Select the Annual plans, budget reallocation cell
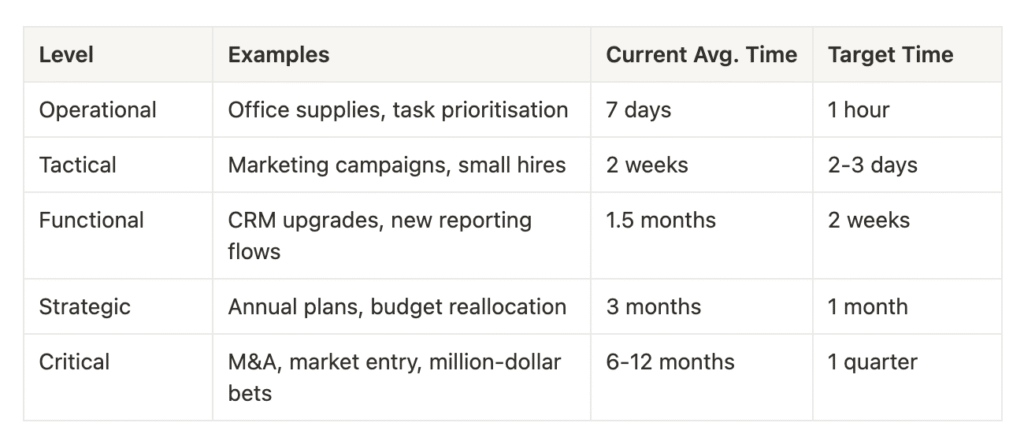Viewport: 1024px width, 445px height. click(x=402, y=306)
